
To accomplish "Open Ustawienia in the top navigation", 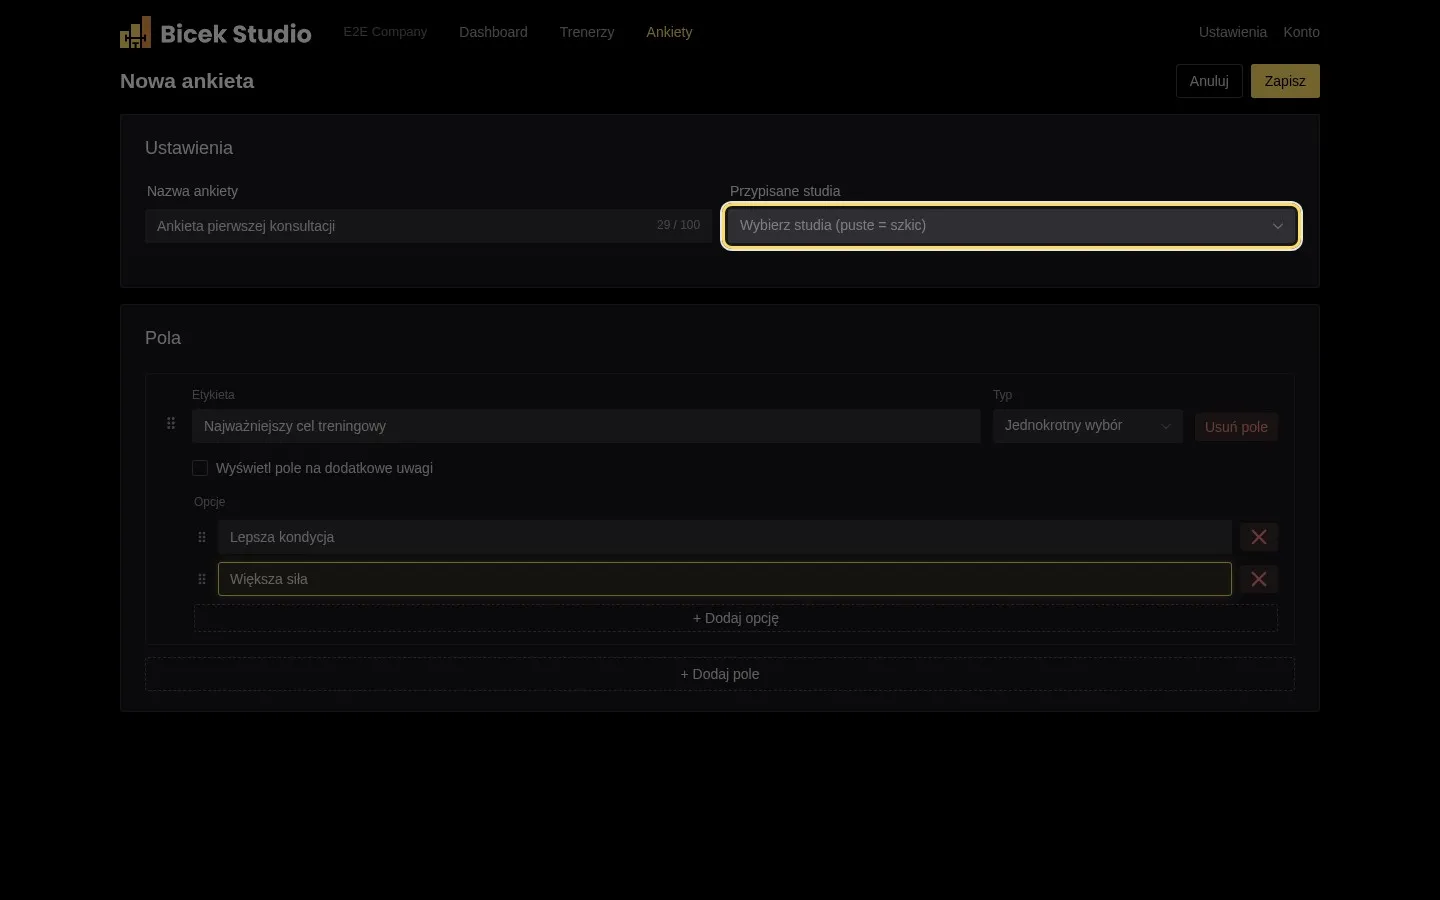I will (1233, 32).
